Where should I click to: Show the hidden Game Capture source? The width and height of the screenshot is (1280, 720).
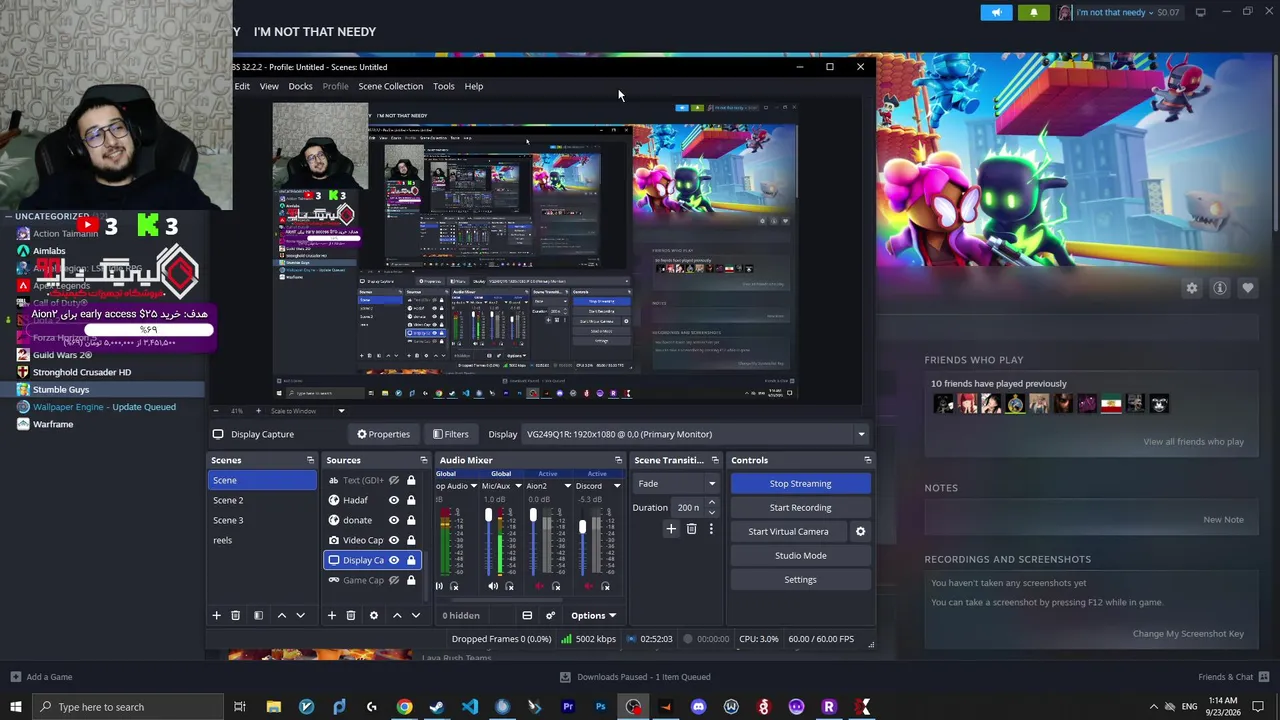pos(394,580)
